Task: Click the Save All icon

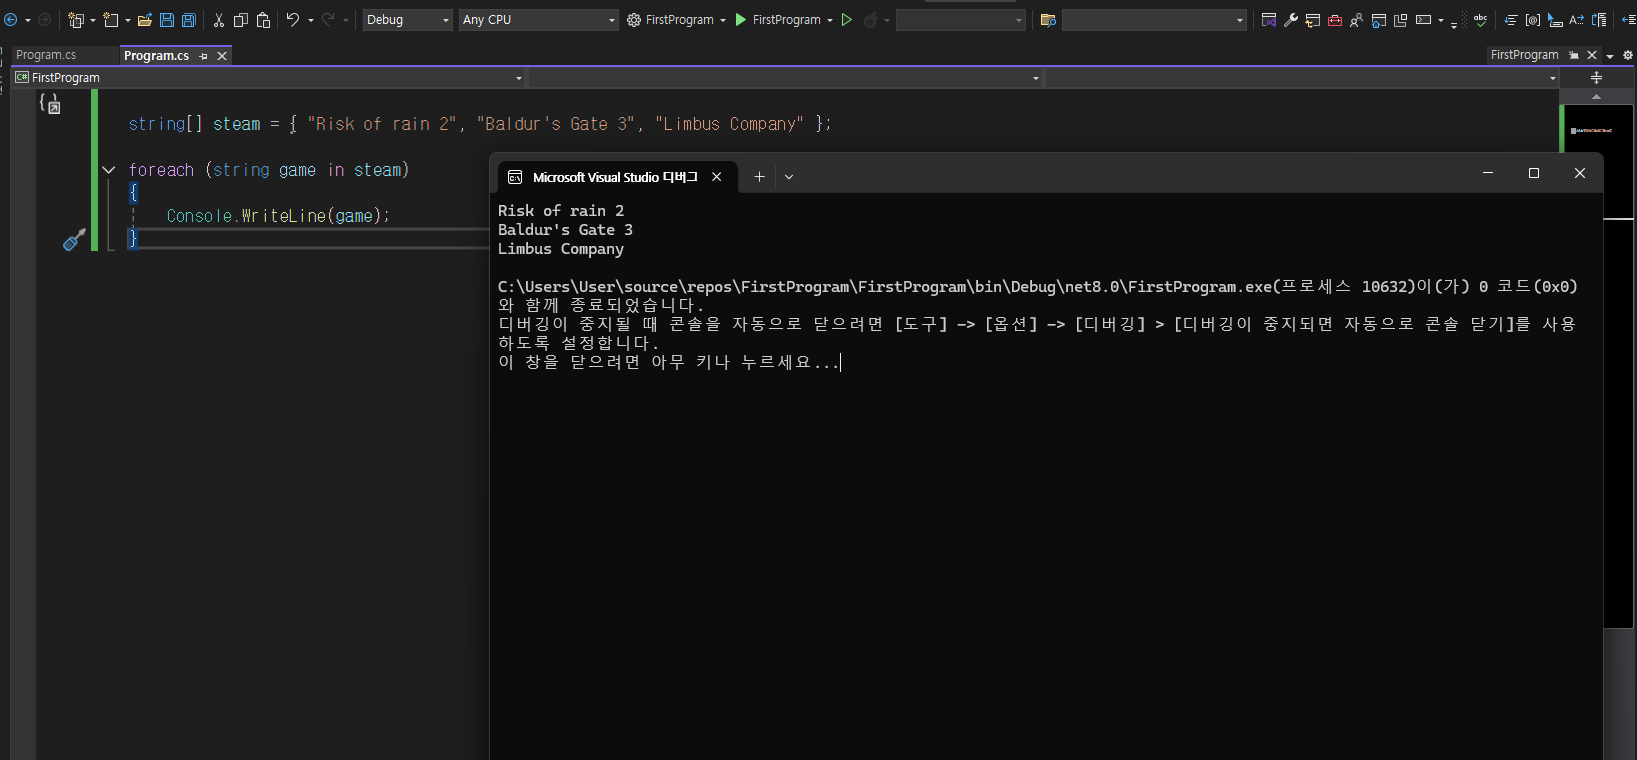Action: pos(188,20)
